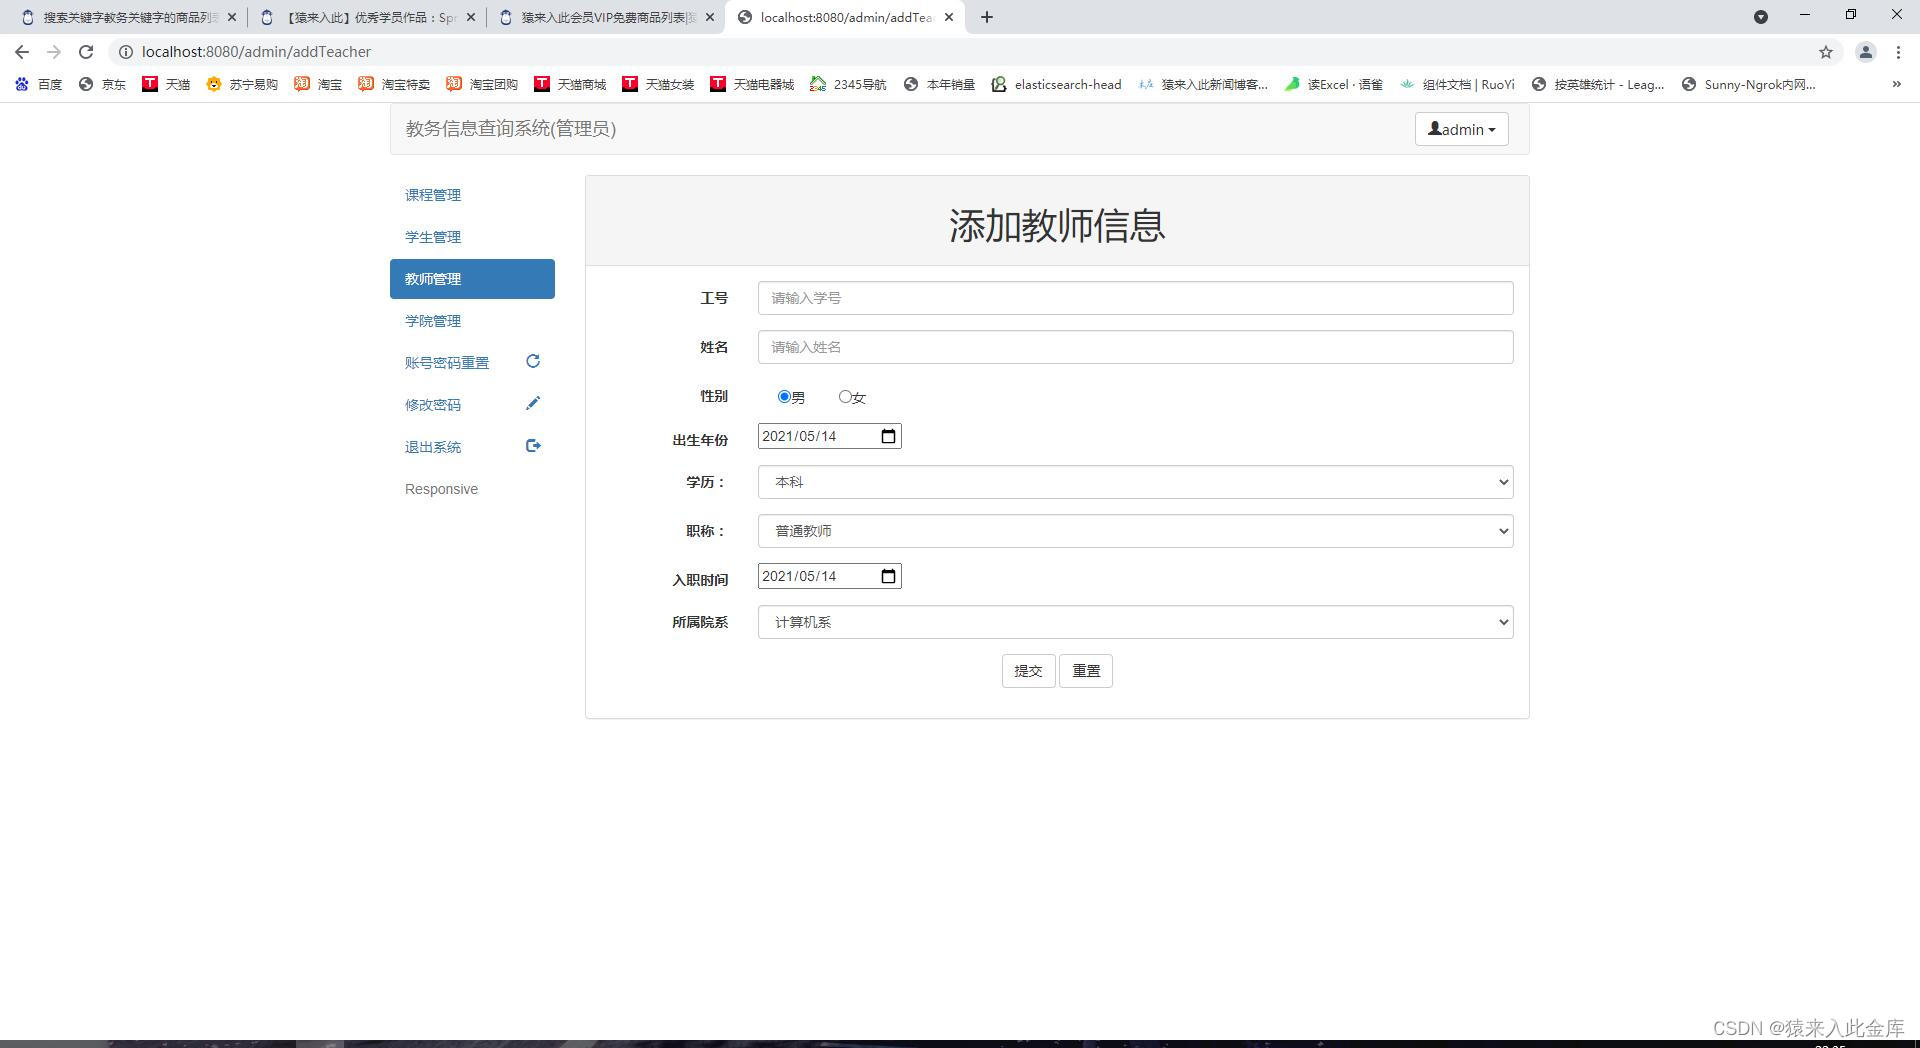Click the pencil icon beside 修改密码
1920x1048 pixels.
533,403
